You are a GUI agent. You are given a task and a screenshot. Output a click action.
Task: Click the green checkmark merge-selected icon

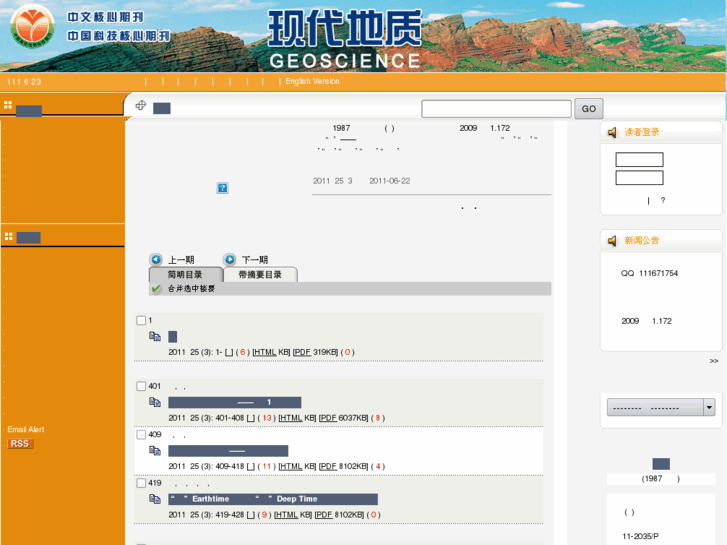(156, 289)
